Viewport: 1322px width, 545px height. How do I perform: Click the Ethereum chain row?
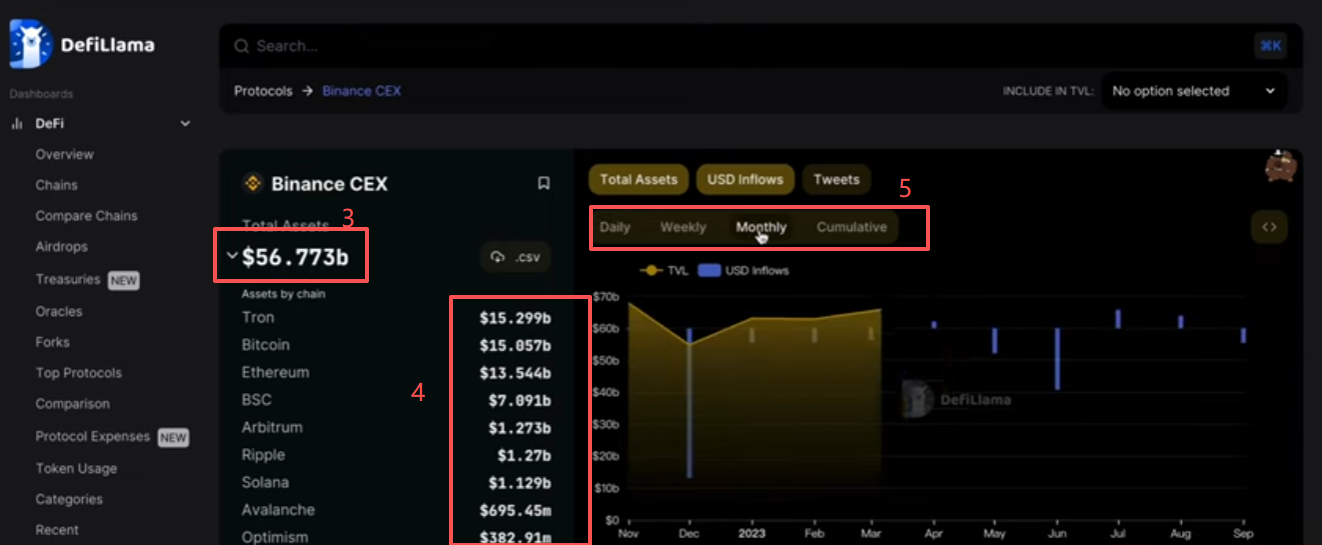pyautogui.click(x=396, y=373)
